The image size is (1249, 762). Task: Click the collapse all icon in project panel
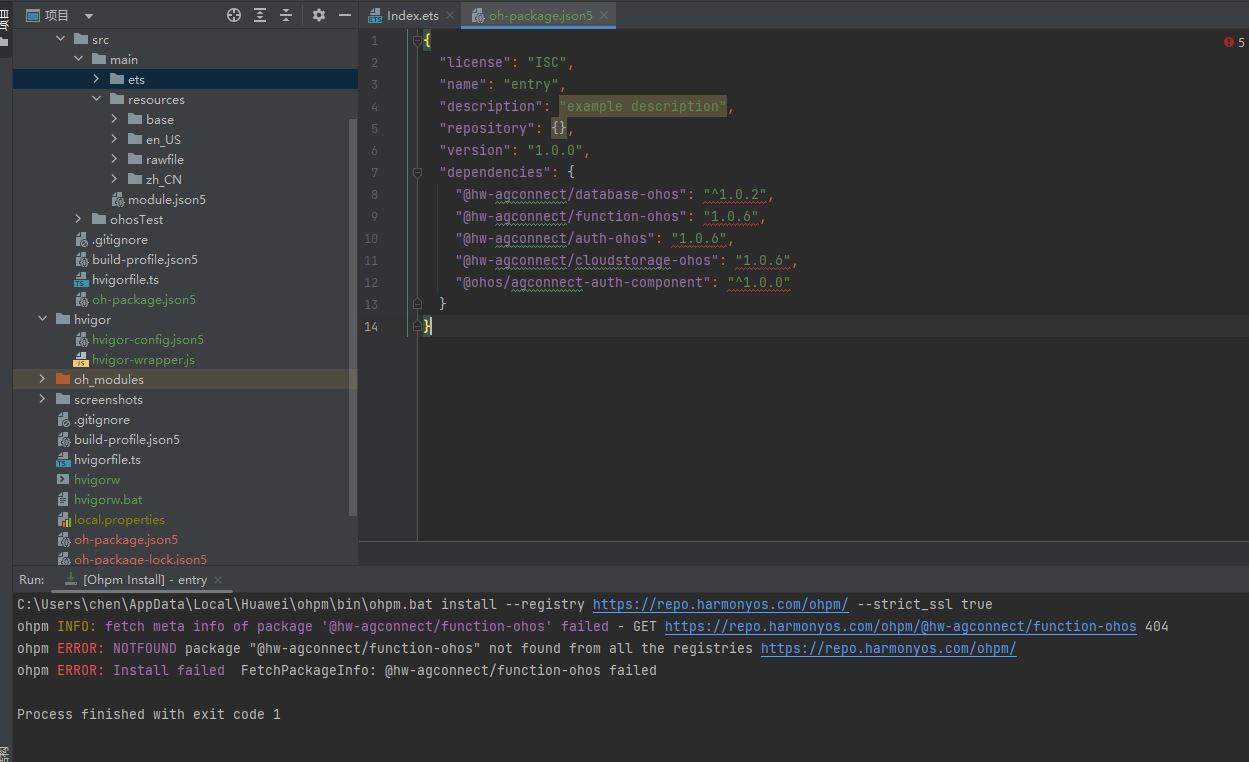tap(286, 15)
